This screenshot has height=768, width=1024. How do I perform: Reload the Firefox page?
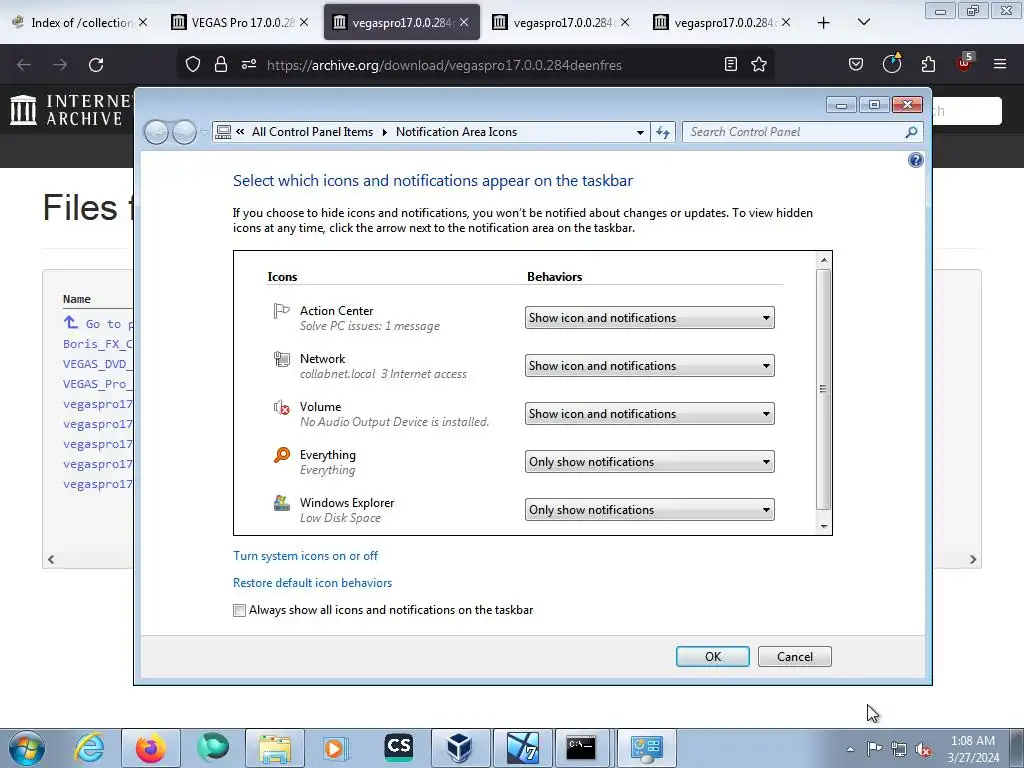(96, 65)
